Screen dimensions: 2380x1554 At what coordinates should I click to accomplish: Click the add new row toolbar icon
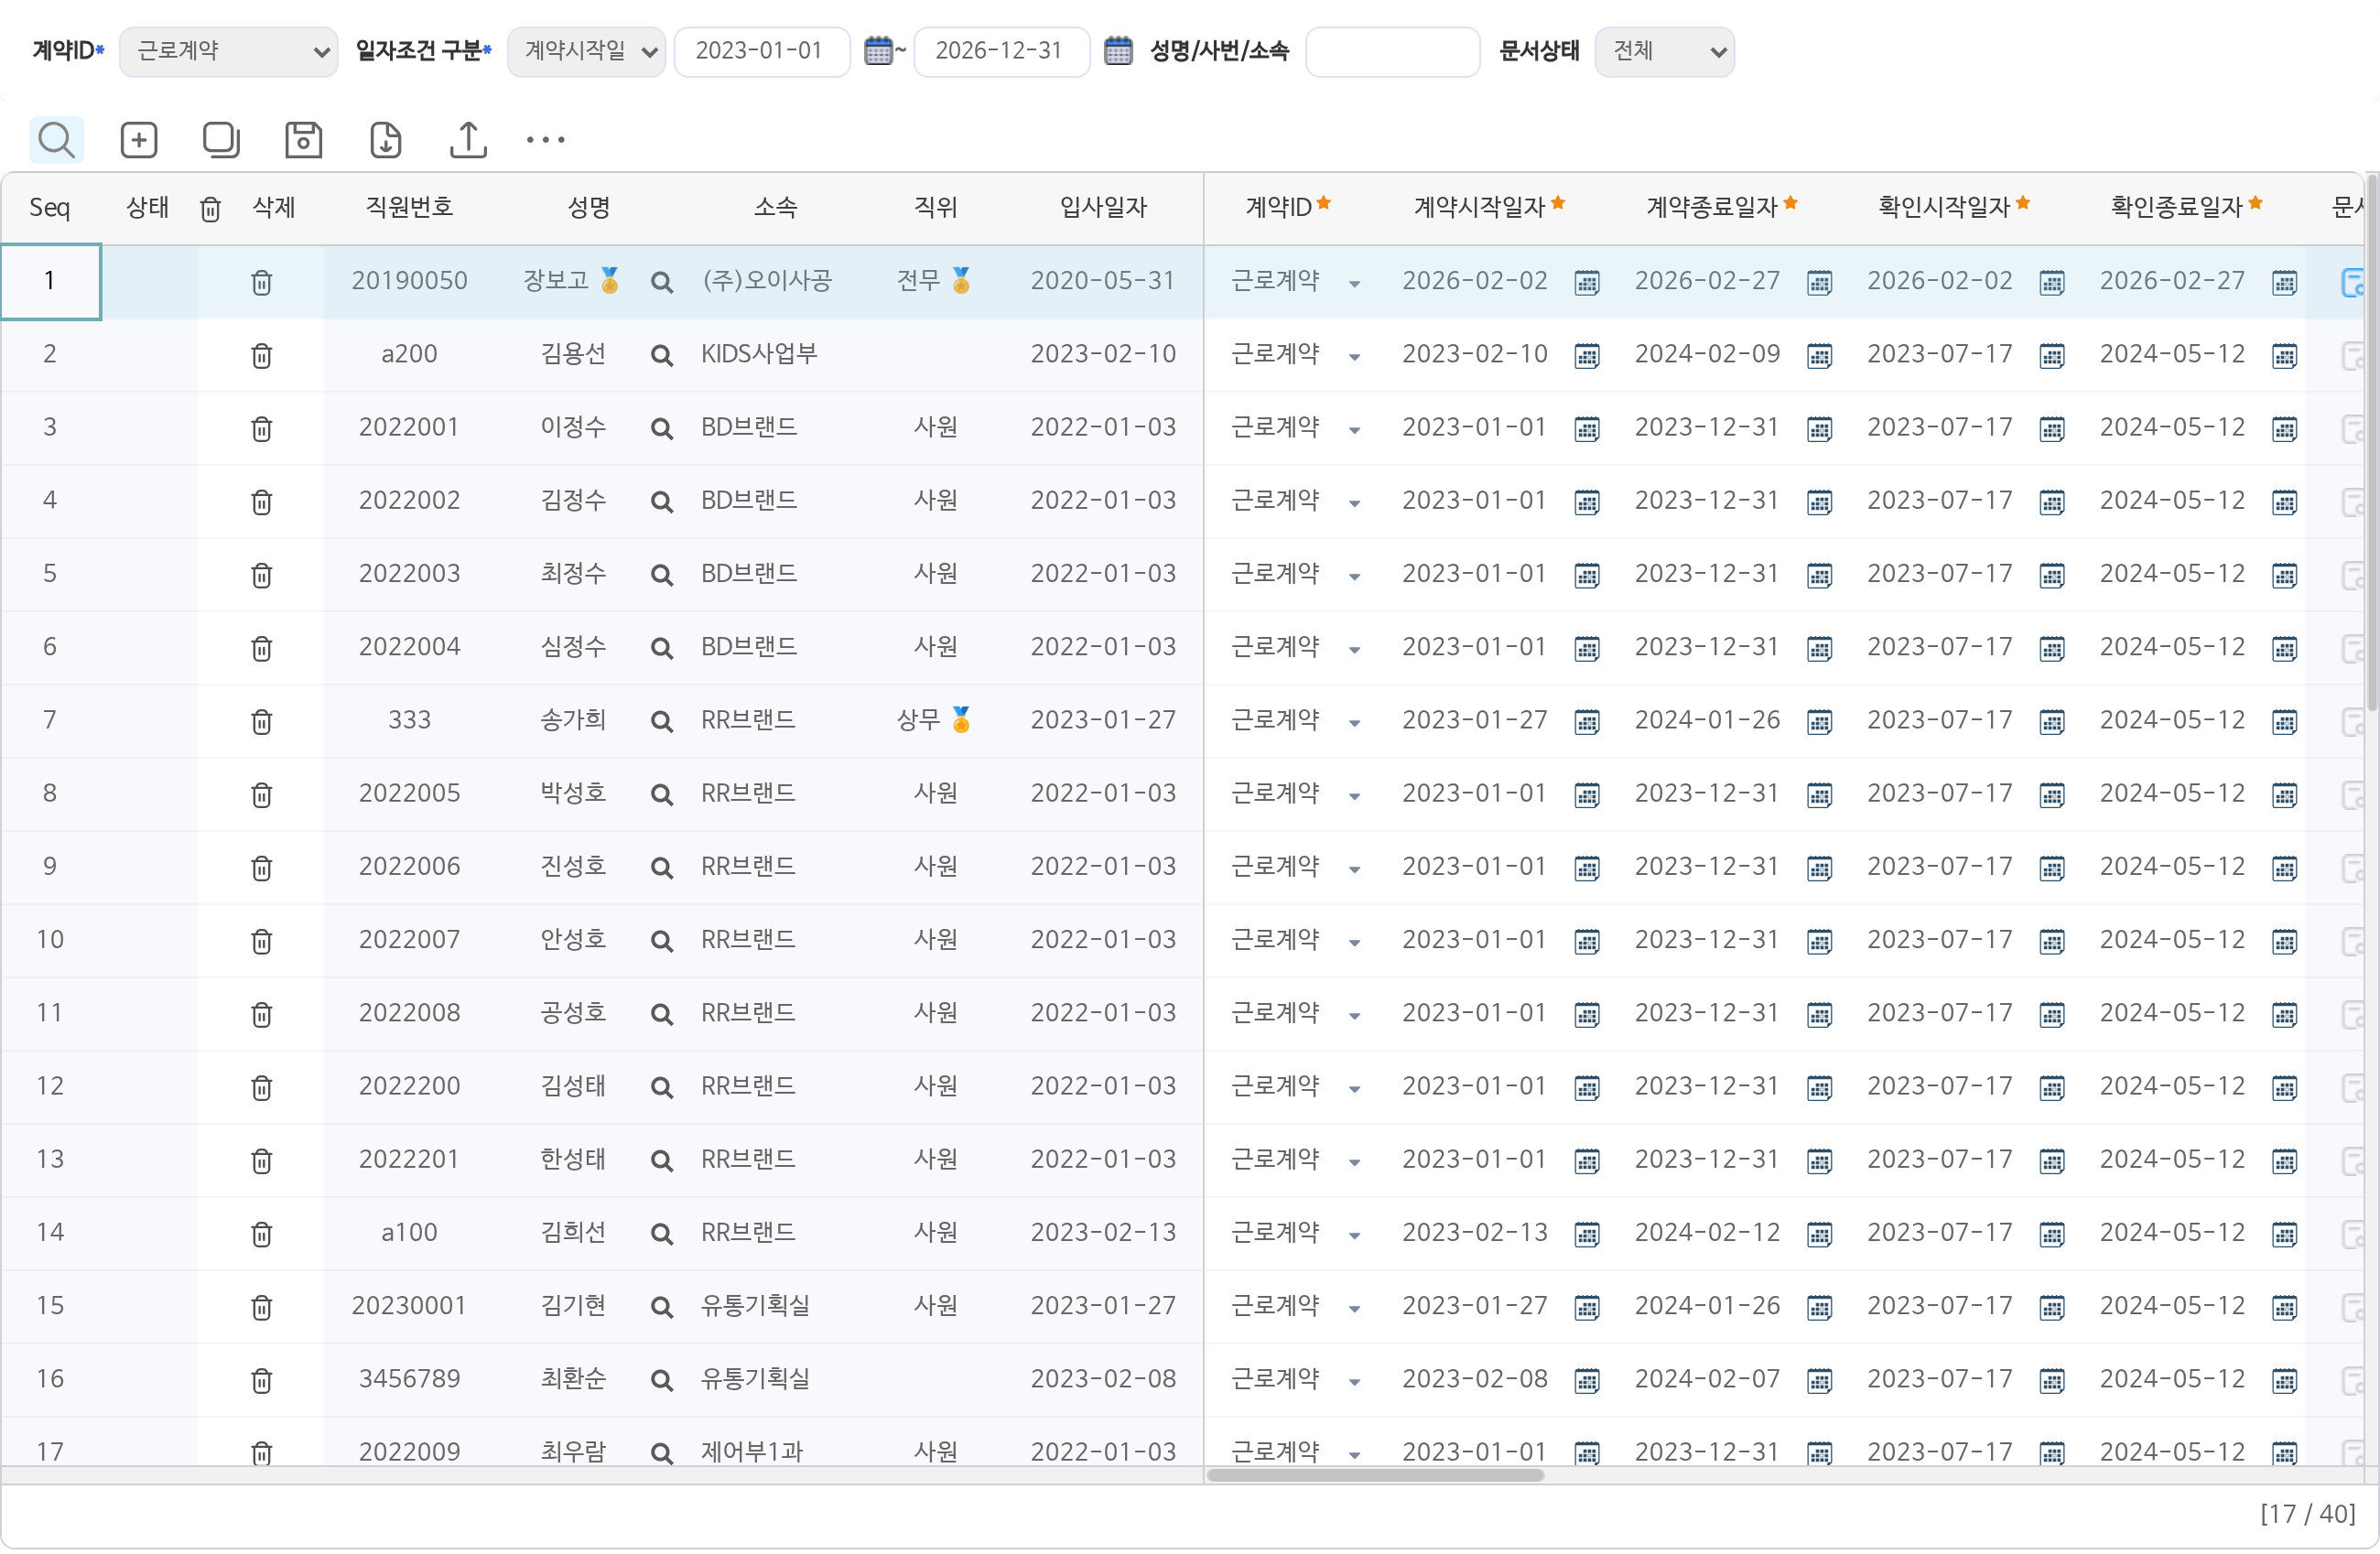coord(139,140)
